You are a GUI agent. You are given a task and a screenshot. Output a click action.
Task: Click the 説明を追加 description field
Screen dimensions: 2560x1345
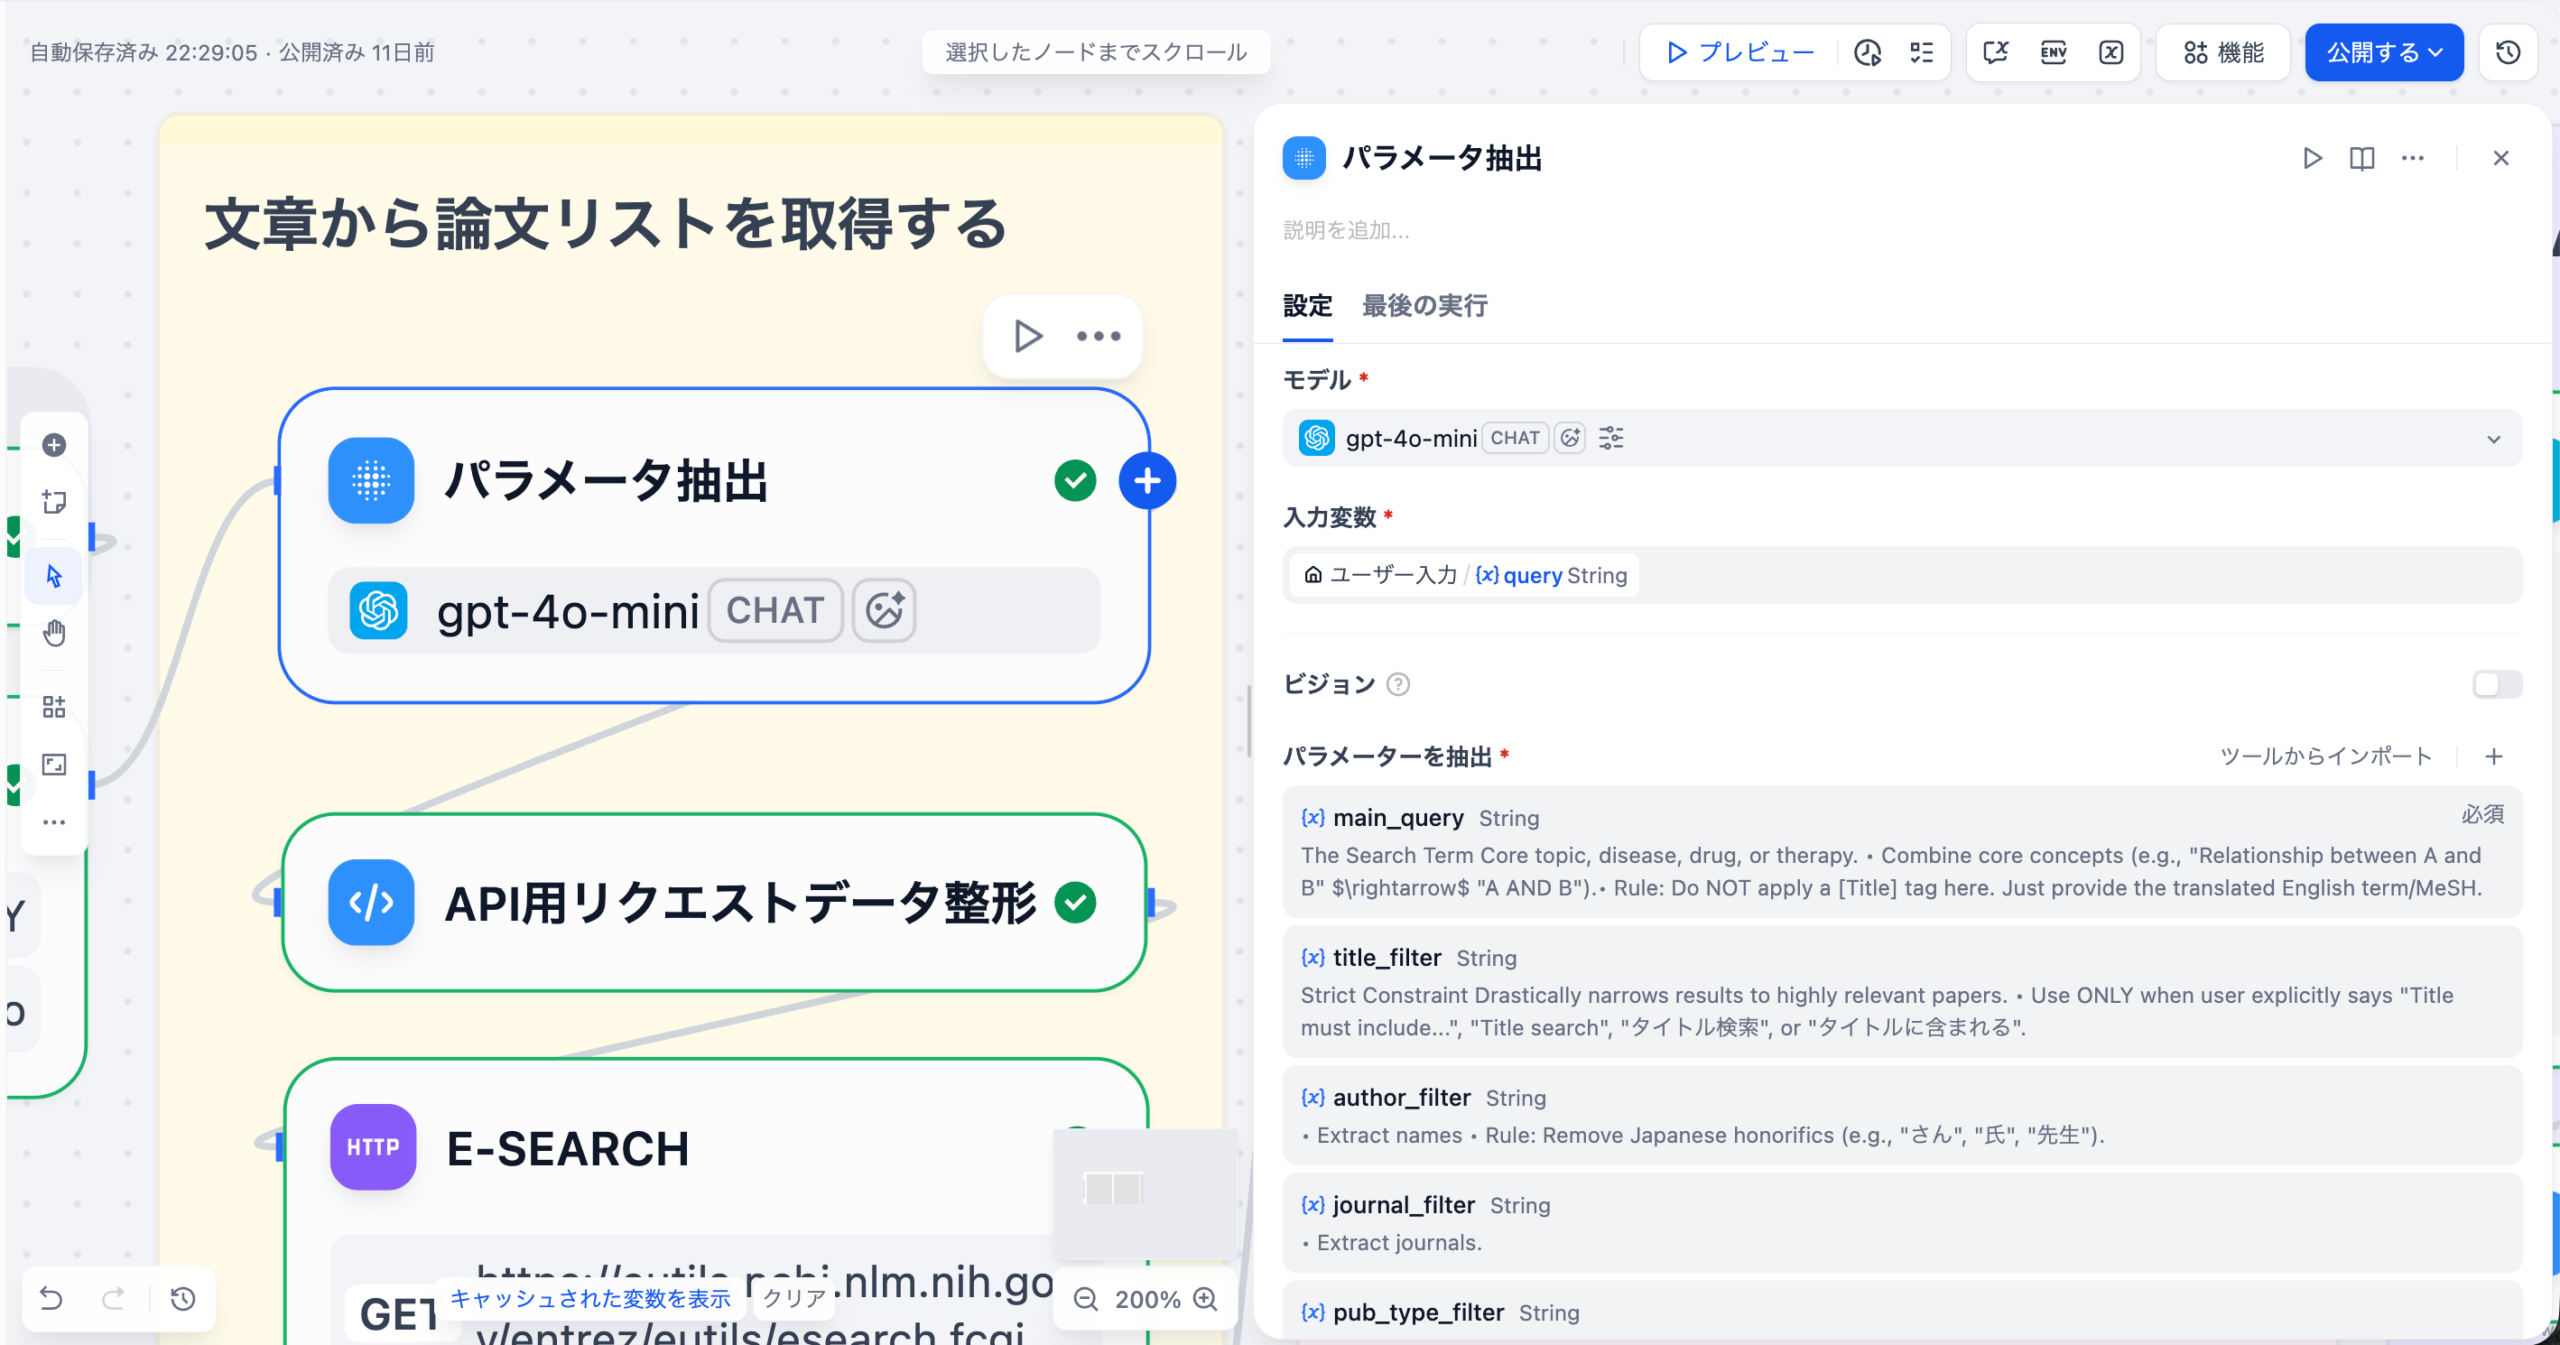click(1346, 230)
